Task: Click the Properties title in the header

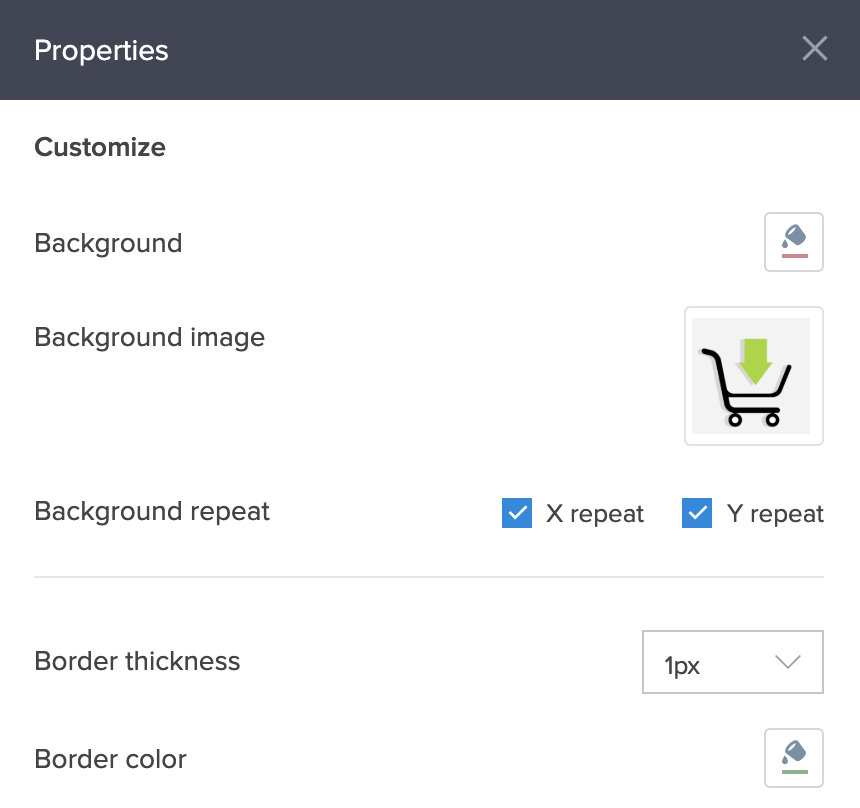Action: 101,50
